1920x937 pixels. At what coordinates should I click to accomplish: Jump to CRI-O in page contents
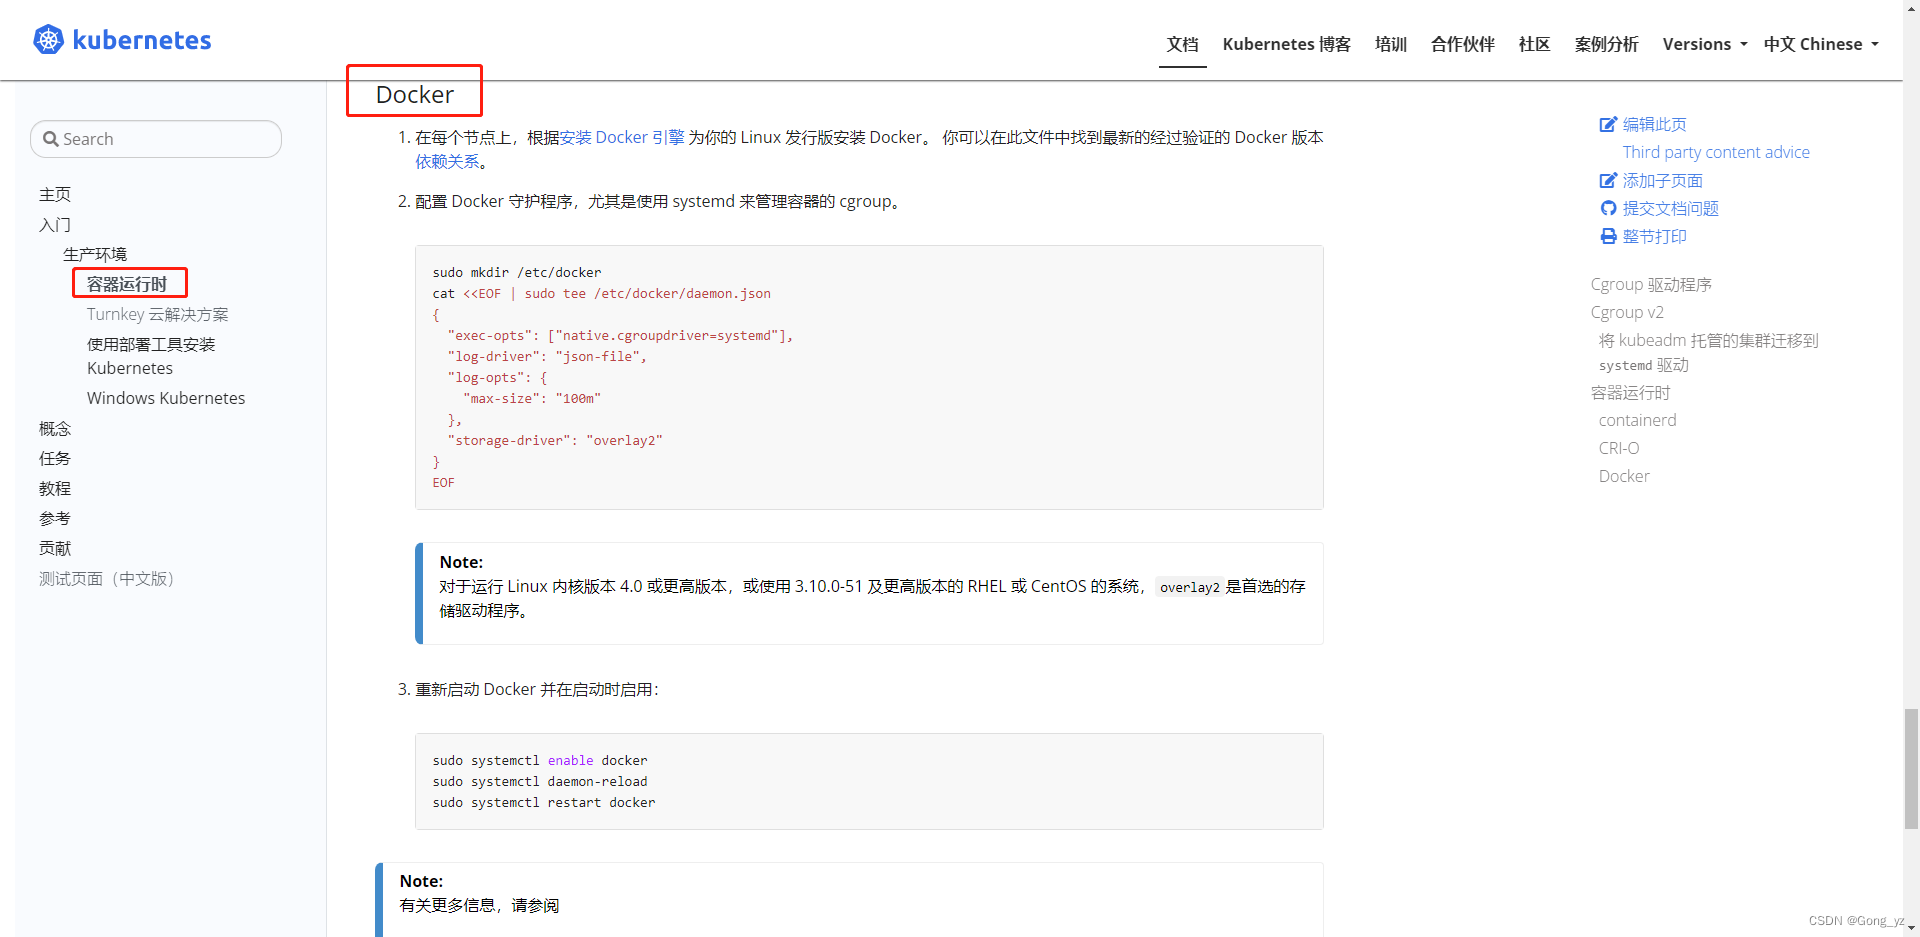1618,448
